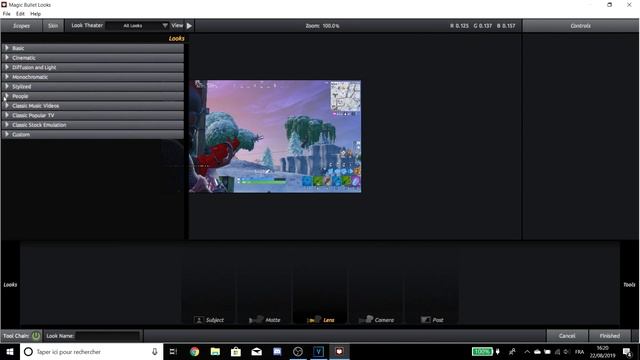Image resolution: width=640 pixels, height=360 pixels.
Task: Switch to Vegas Pro on taskbar
Action: pyautogui.click(x=319, y=352)
